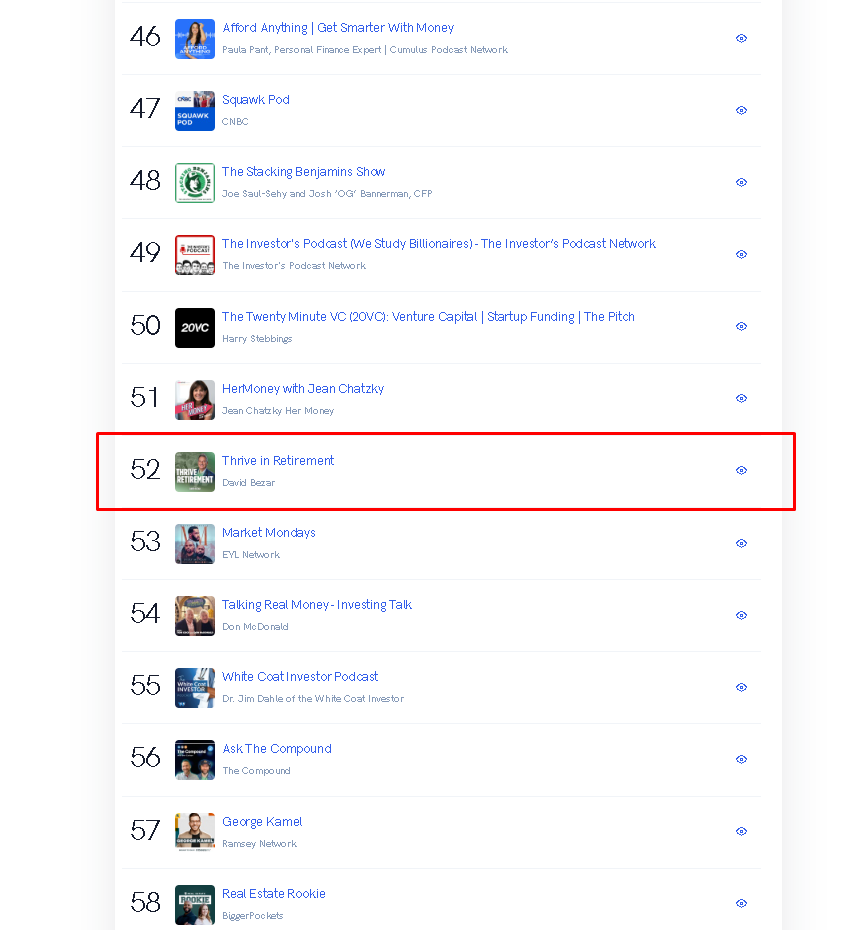Click the Stacking Benjamins green logo thumbnail
This screenshot has height=930, width=856.
coord(195,183)
